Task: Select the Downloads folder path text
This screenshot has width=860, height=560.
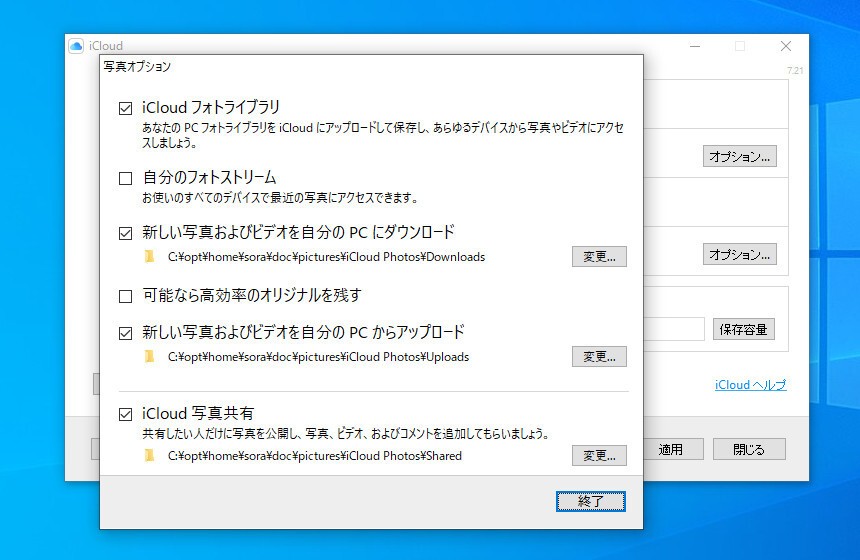Action: coord(326,257)
